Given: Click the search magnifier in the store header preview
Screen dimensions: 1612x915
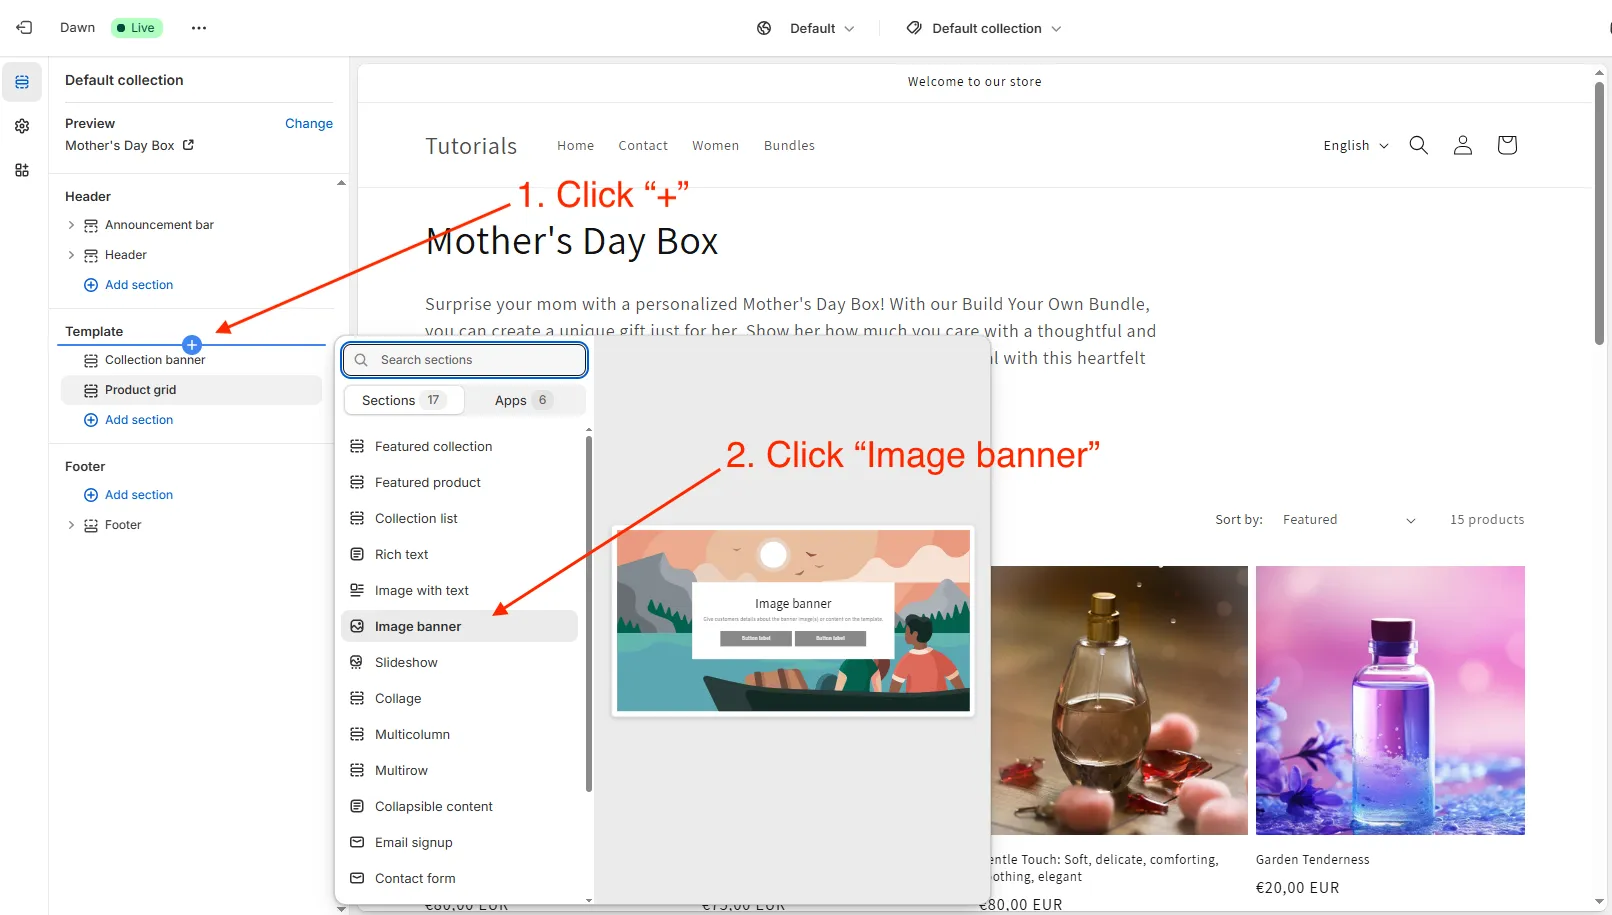Looking at the screenshot, I should 1418,144.
